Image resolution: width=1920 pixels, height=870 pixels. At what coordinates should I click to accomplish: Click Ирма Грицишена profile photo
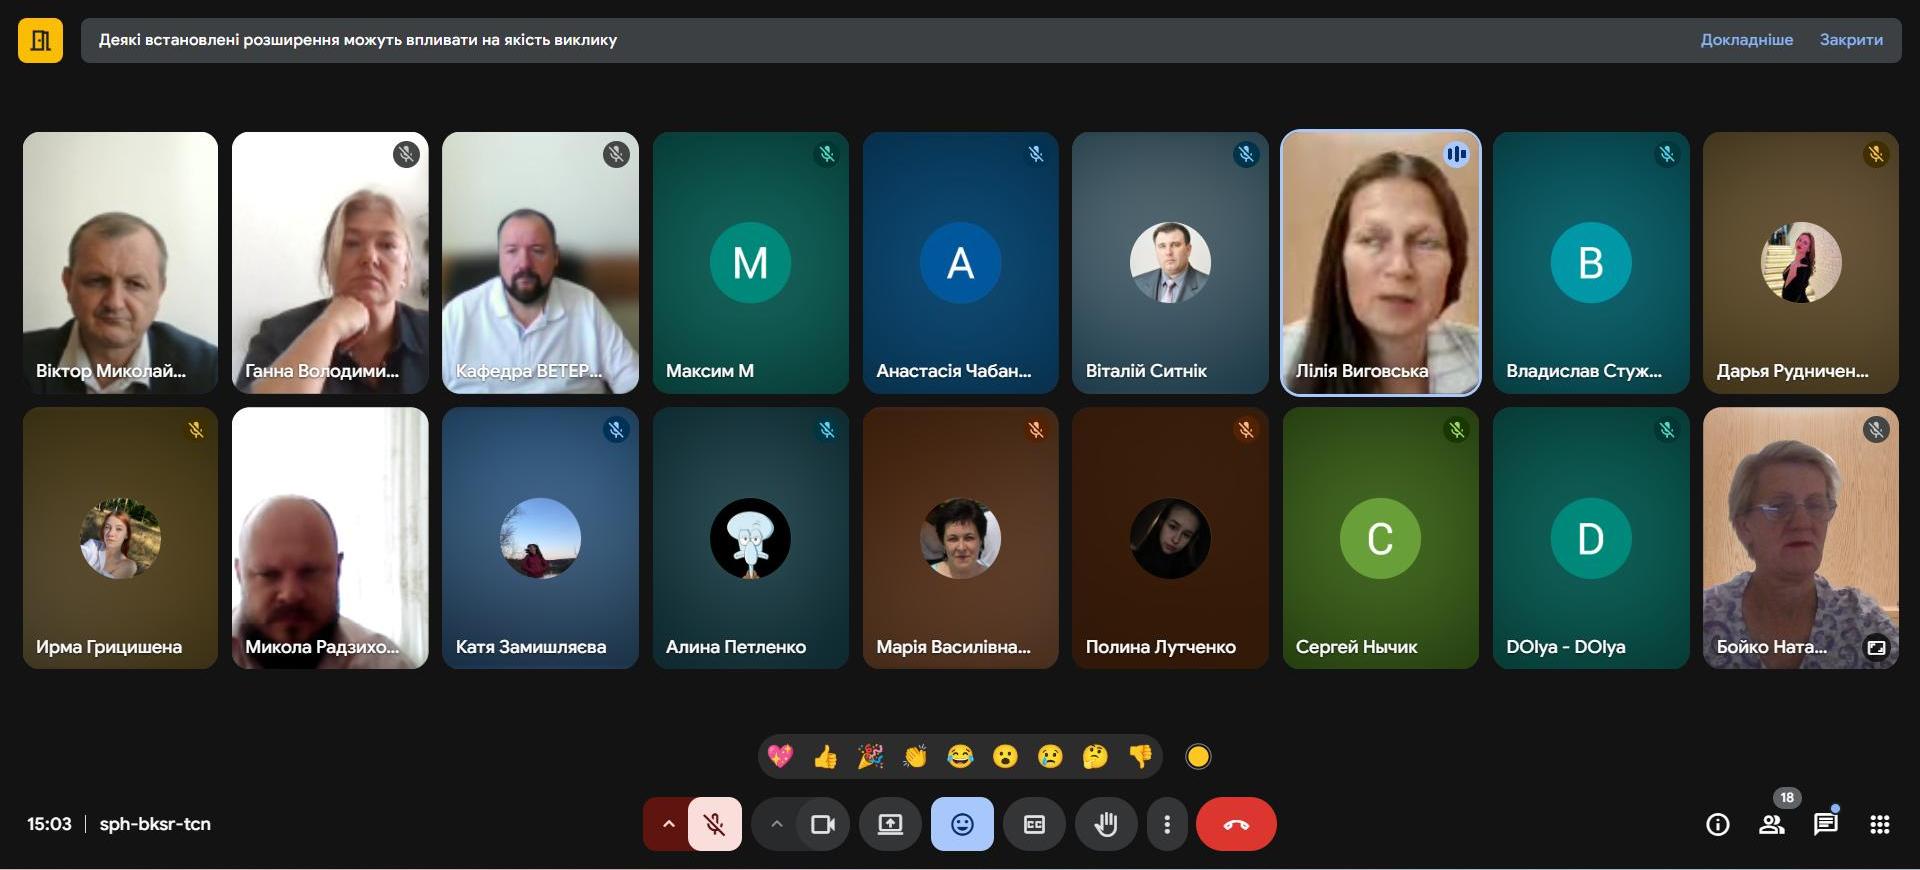[120, 538]
